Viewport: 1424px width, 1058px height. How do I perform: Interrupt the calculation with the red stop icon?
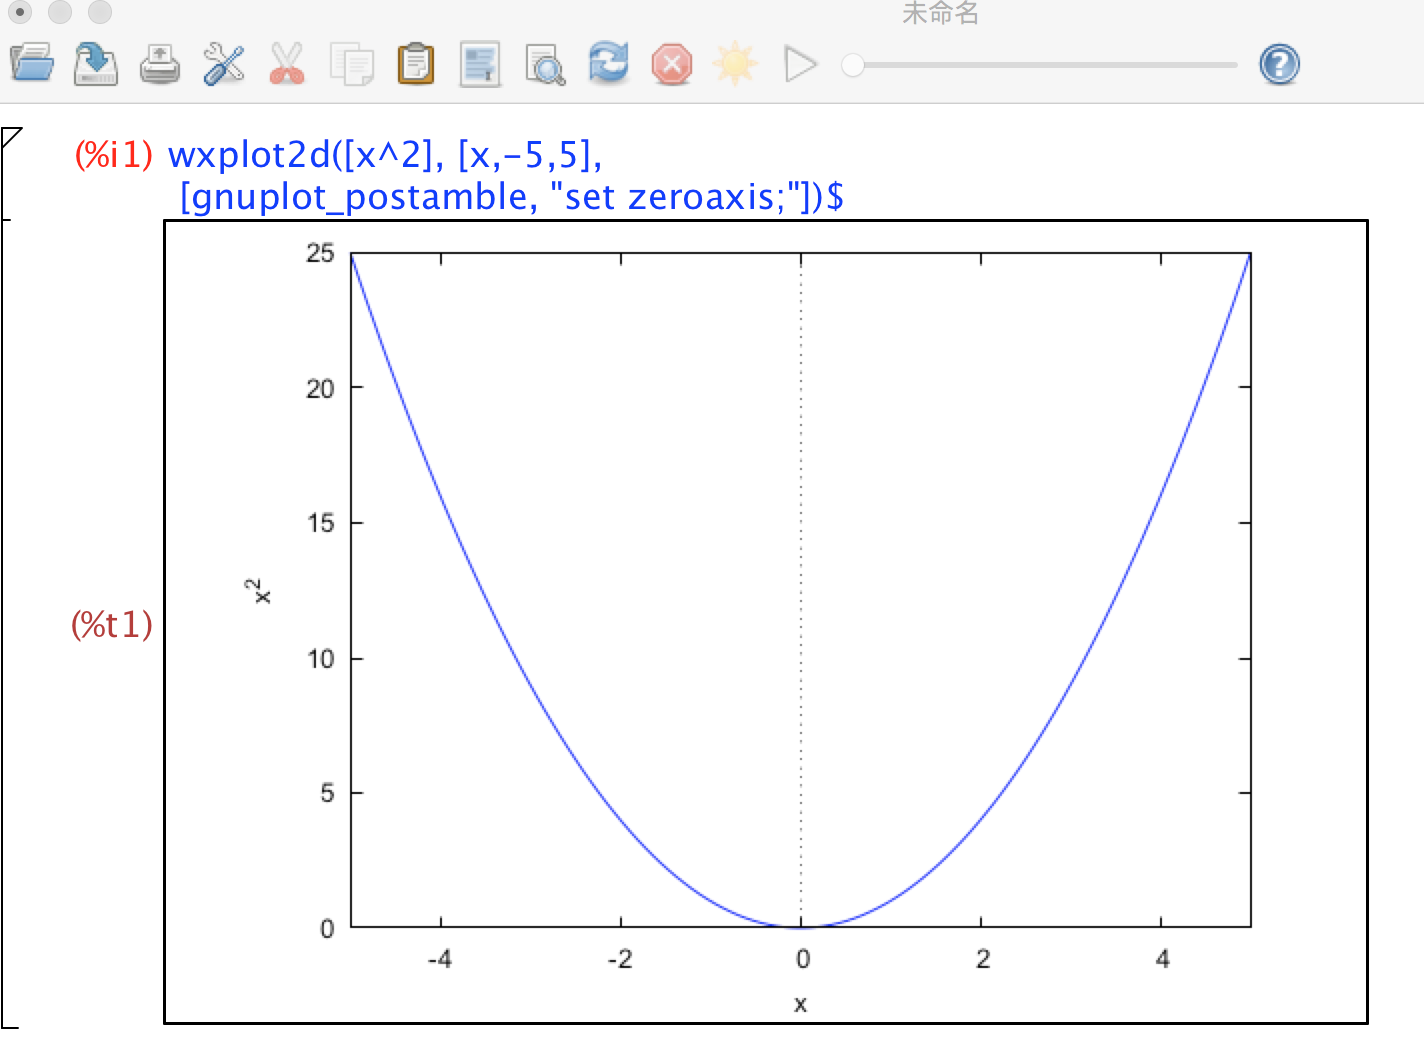pos(672,65)
